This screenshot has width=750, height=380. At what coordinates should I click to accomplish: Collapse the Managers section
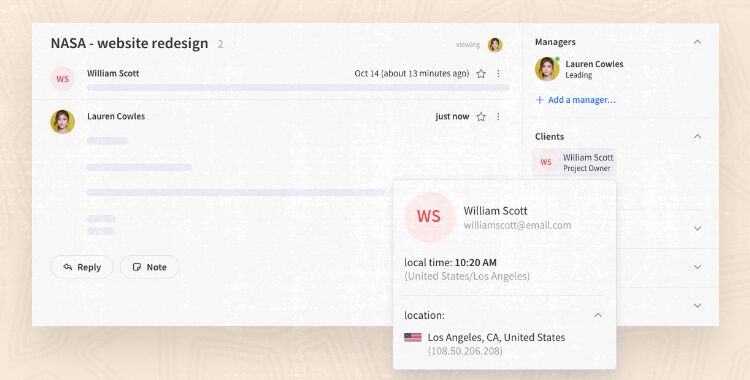pyautogui.click(x=697, y=42)
